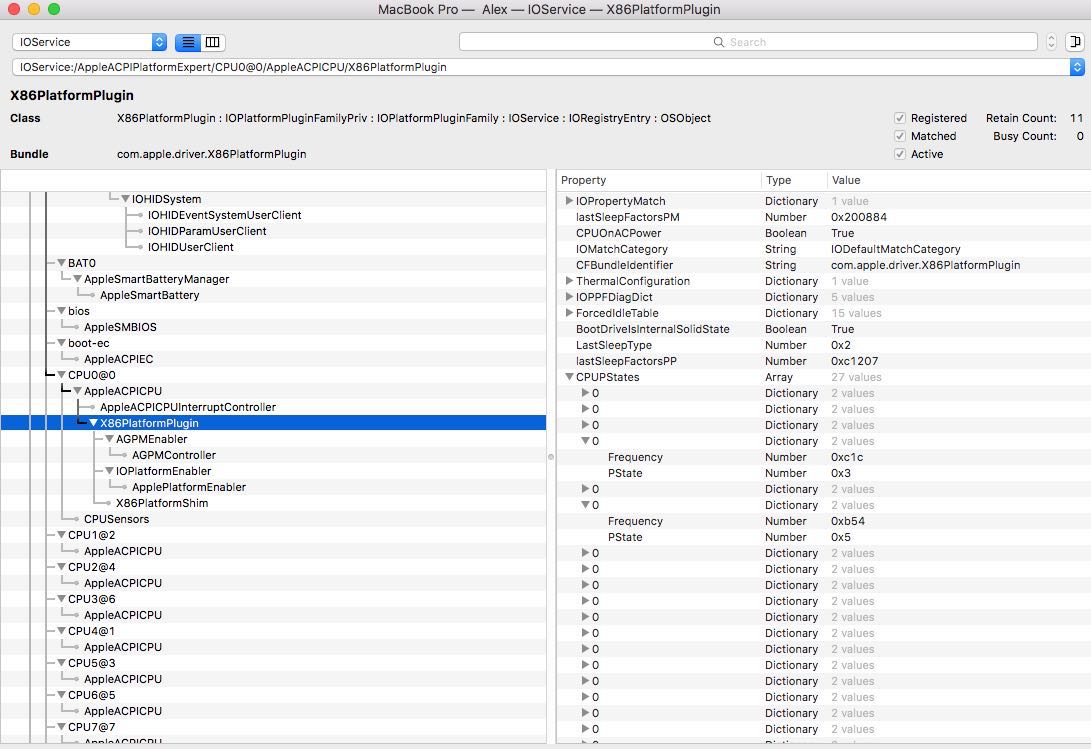Collapse the entry with Frequency 0xc1c
Screen dimensions: 1091x749
pos(585,441)
